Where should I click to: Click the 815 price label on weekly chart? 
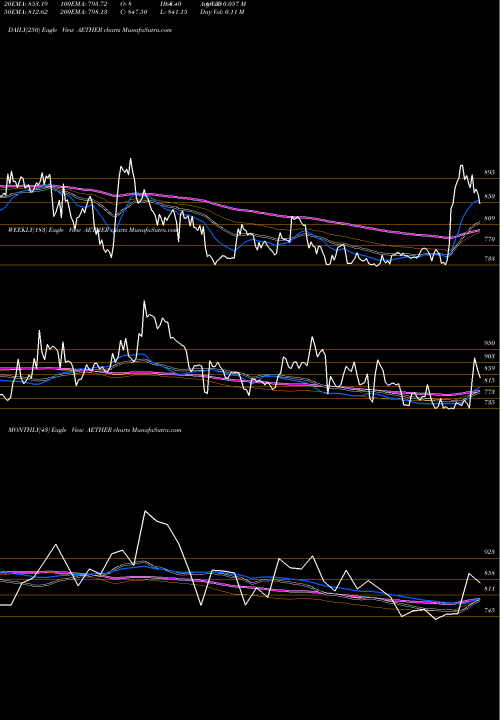pyautogui.click(x=489, y=381)
